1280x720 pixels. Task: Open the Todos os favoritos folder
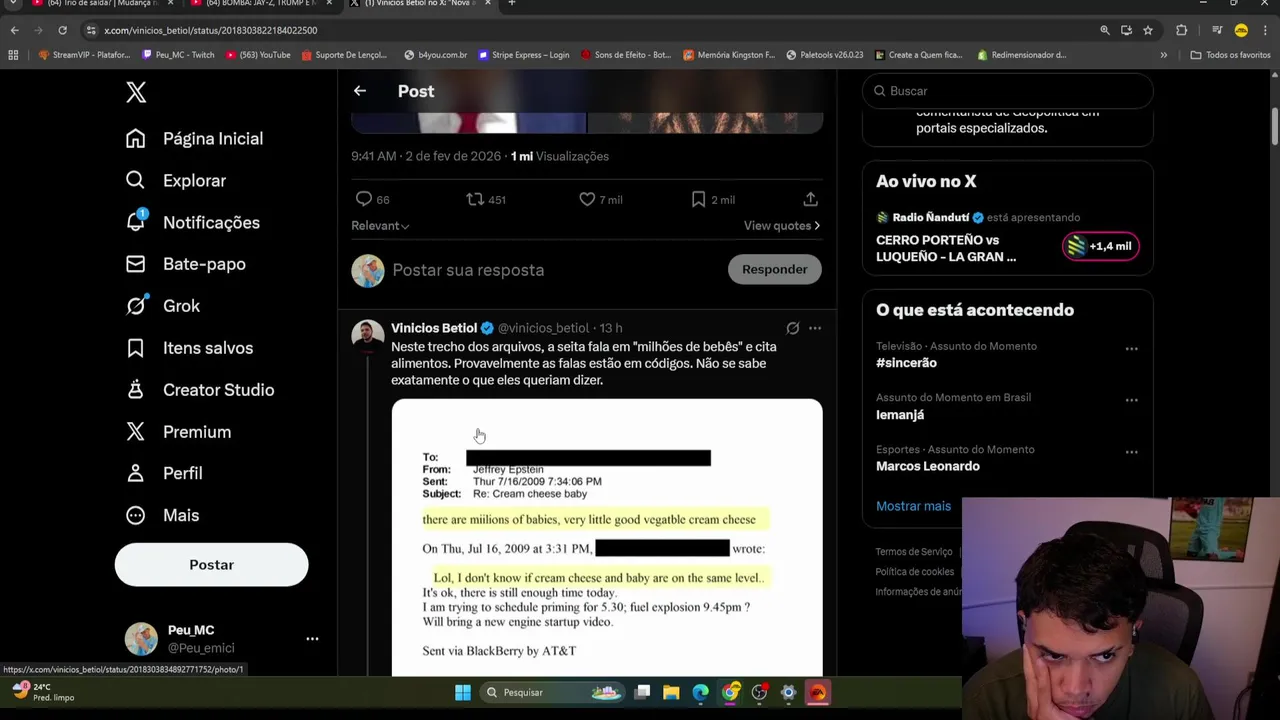[1230, 55]
